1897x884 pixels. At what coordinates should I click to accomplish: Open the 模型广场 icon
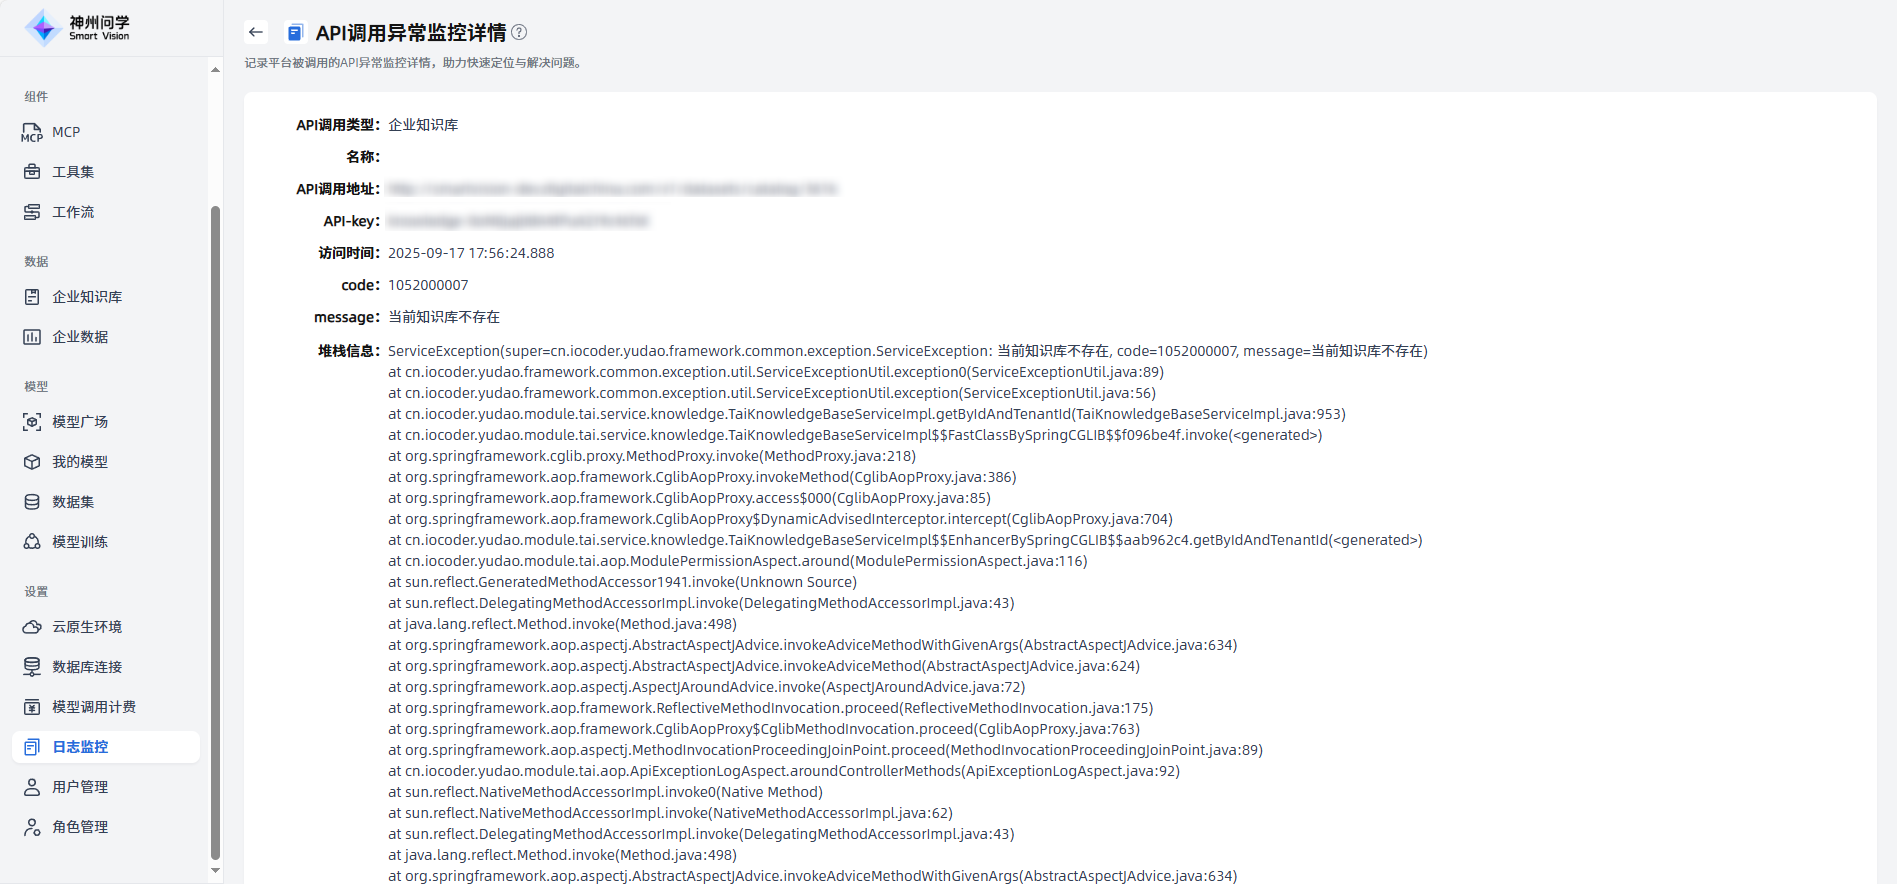[32, 422]
